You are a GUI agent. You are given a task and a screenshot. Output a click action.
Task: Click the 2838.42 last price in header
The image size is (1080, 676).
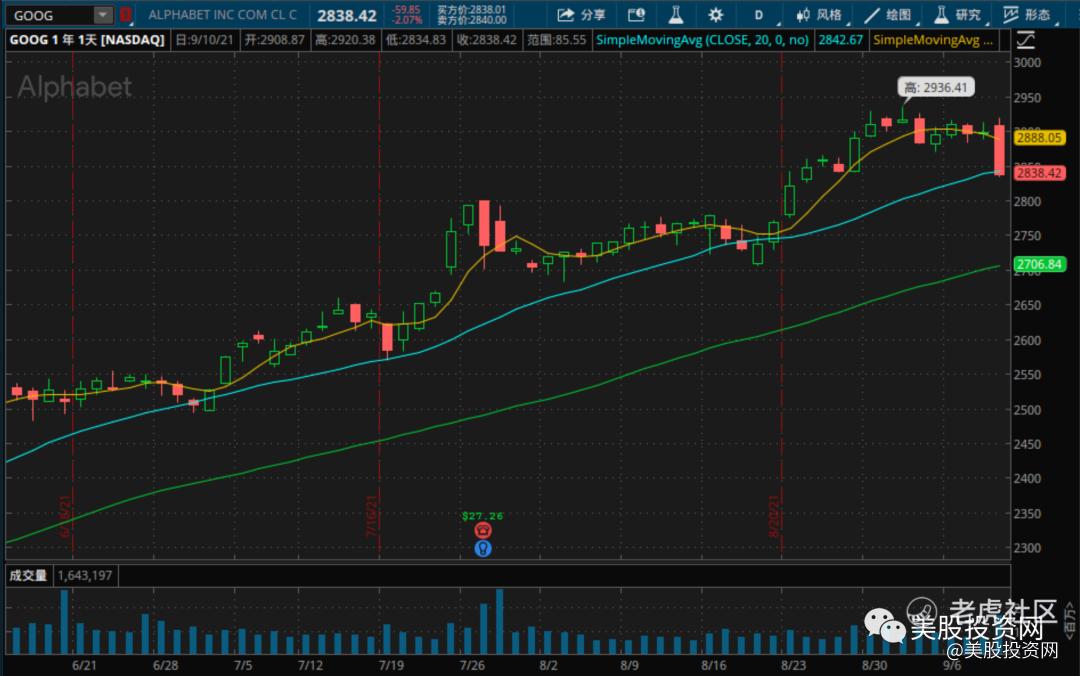pyautogui.click(x=346, y=15)
